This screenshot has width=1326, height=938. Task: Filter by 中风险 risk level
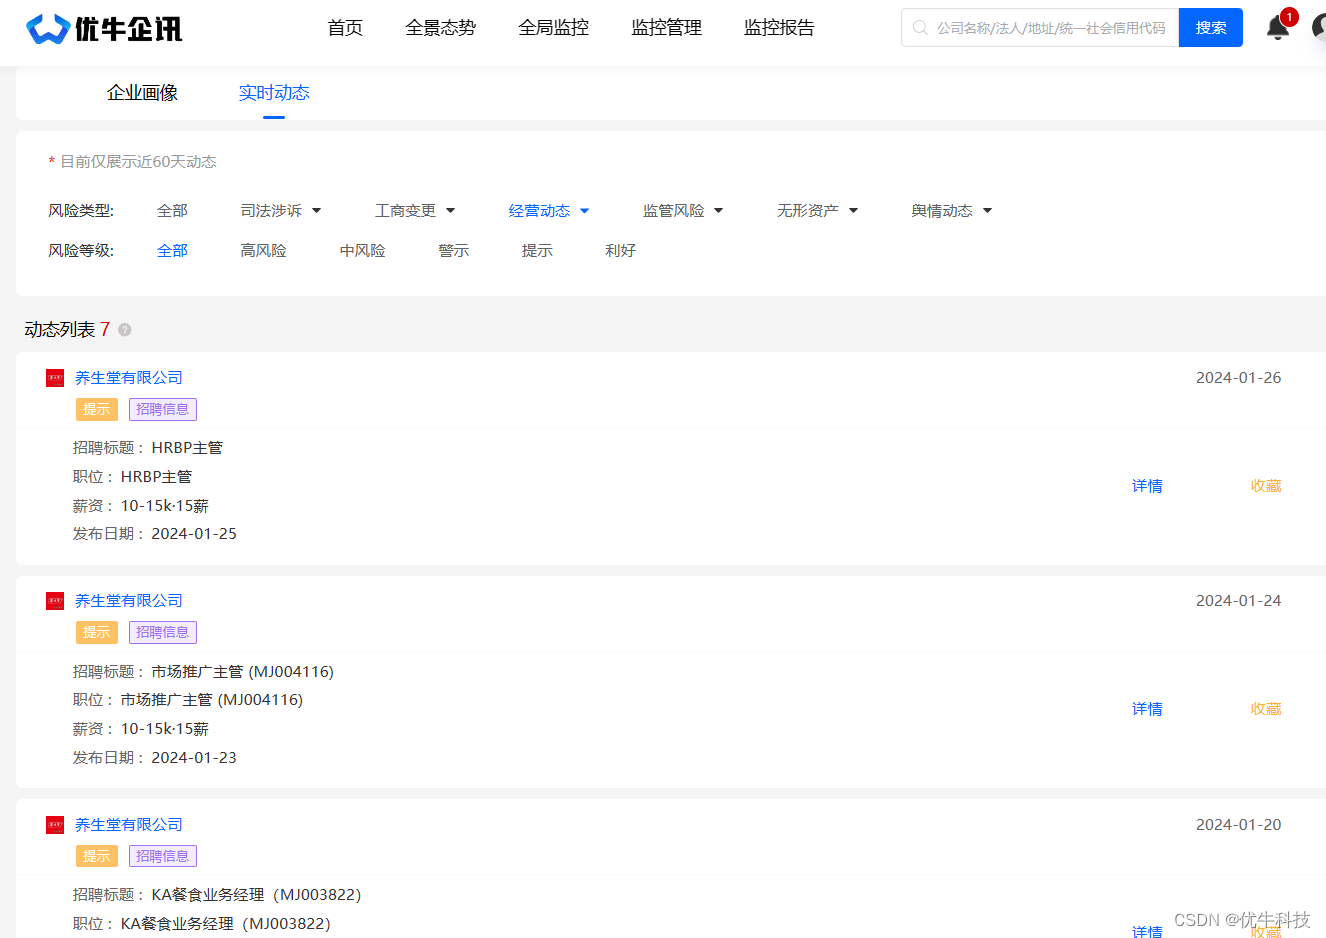362,251
